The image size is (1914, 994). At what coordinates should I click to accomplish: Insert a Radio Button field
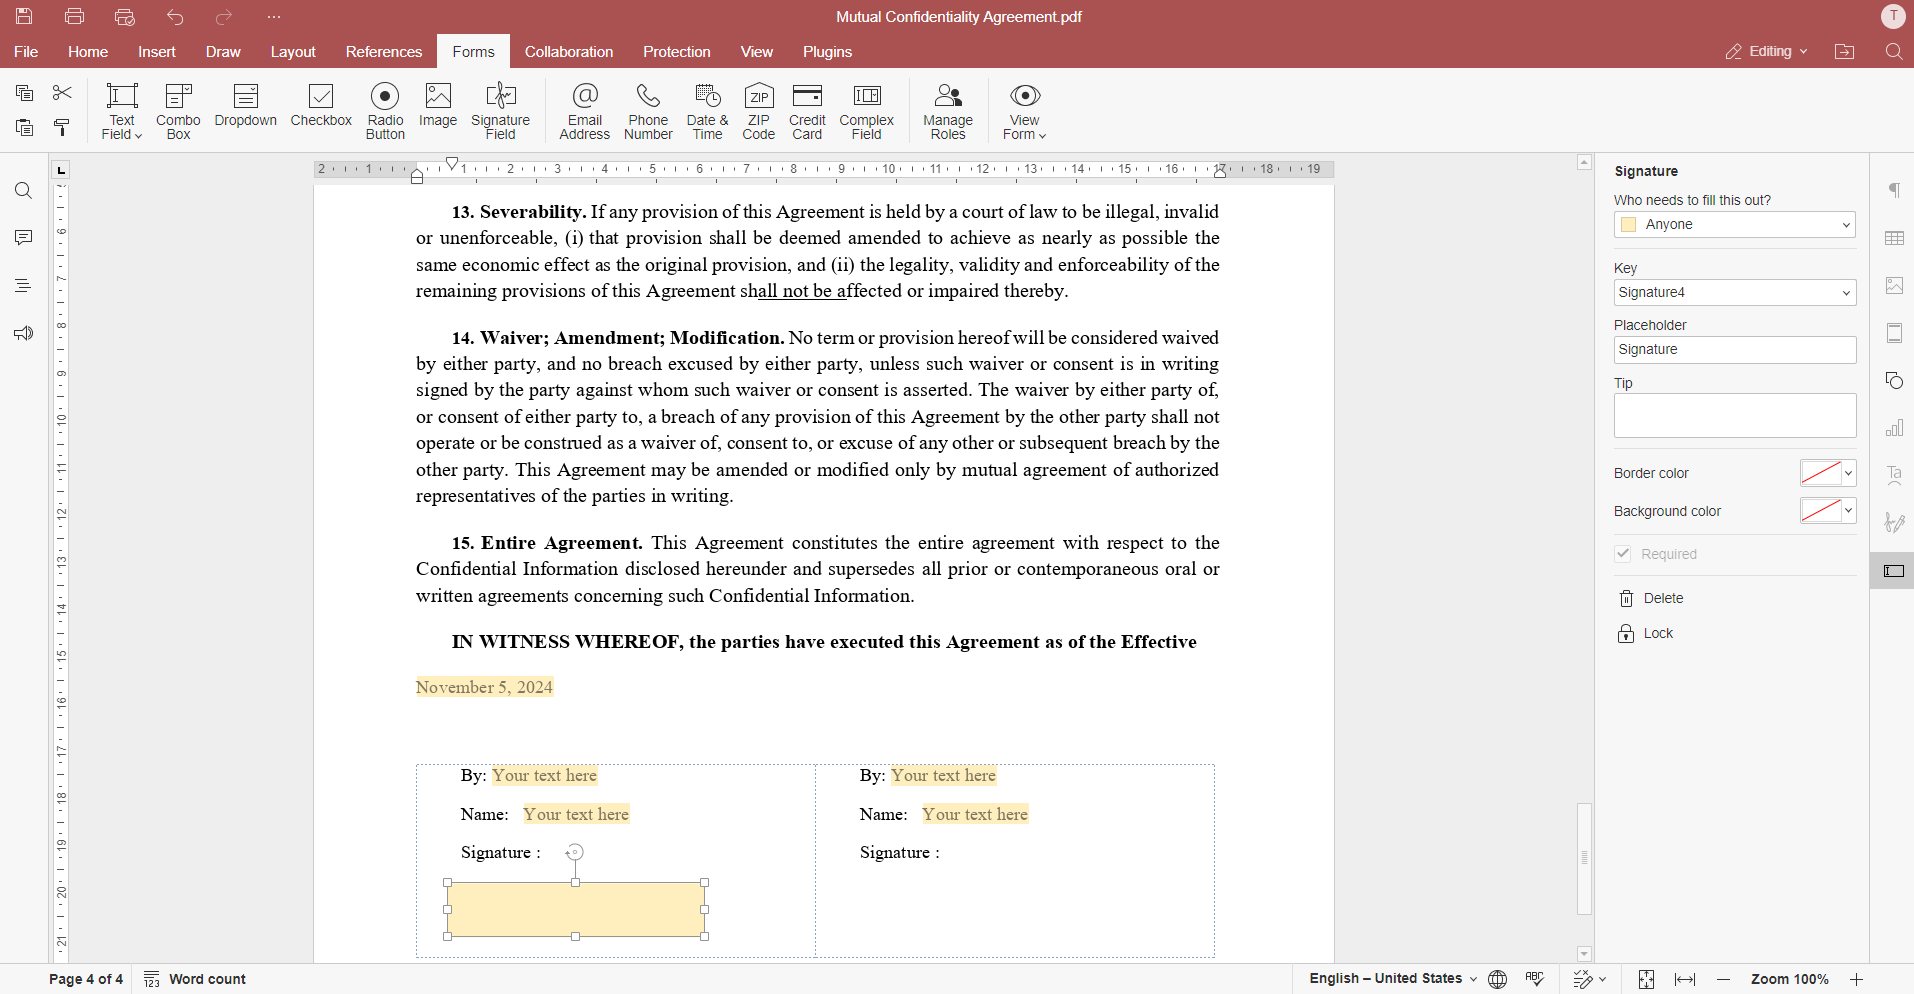[385, 110]
